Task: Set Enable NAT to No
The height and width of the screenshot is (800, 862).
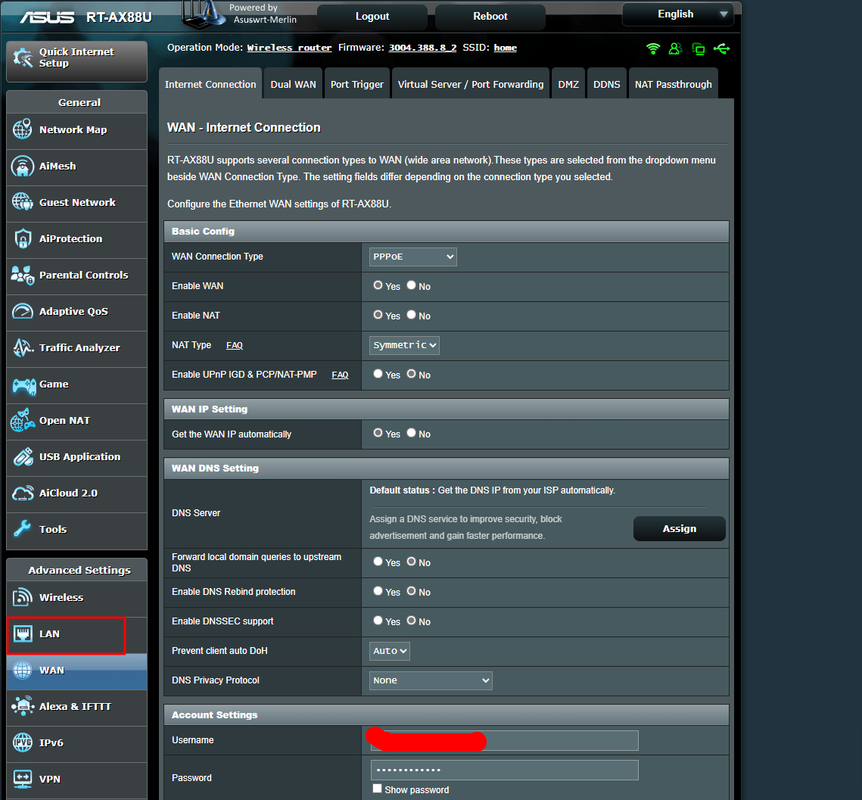Action: [x=411, y=315]
